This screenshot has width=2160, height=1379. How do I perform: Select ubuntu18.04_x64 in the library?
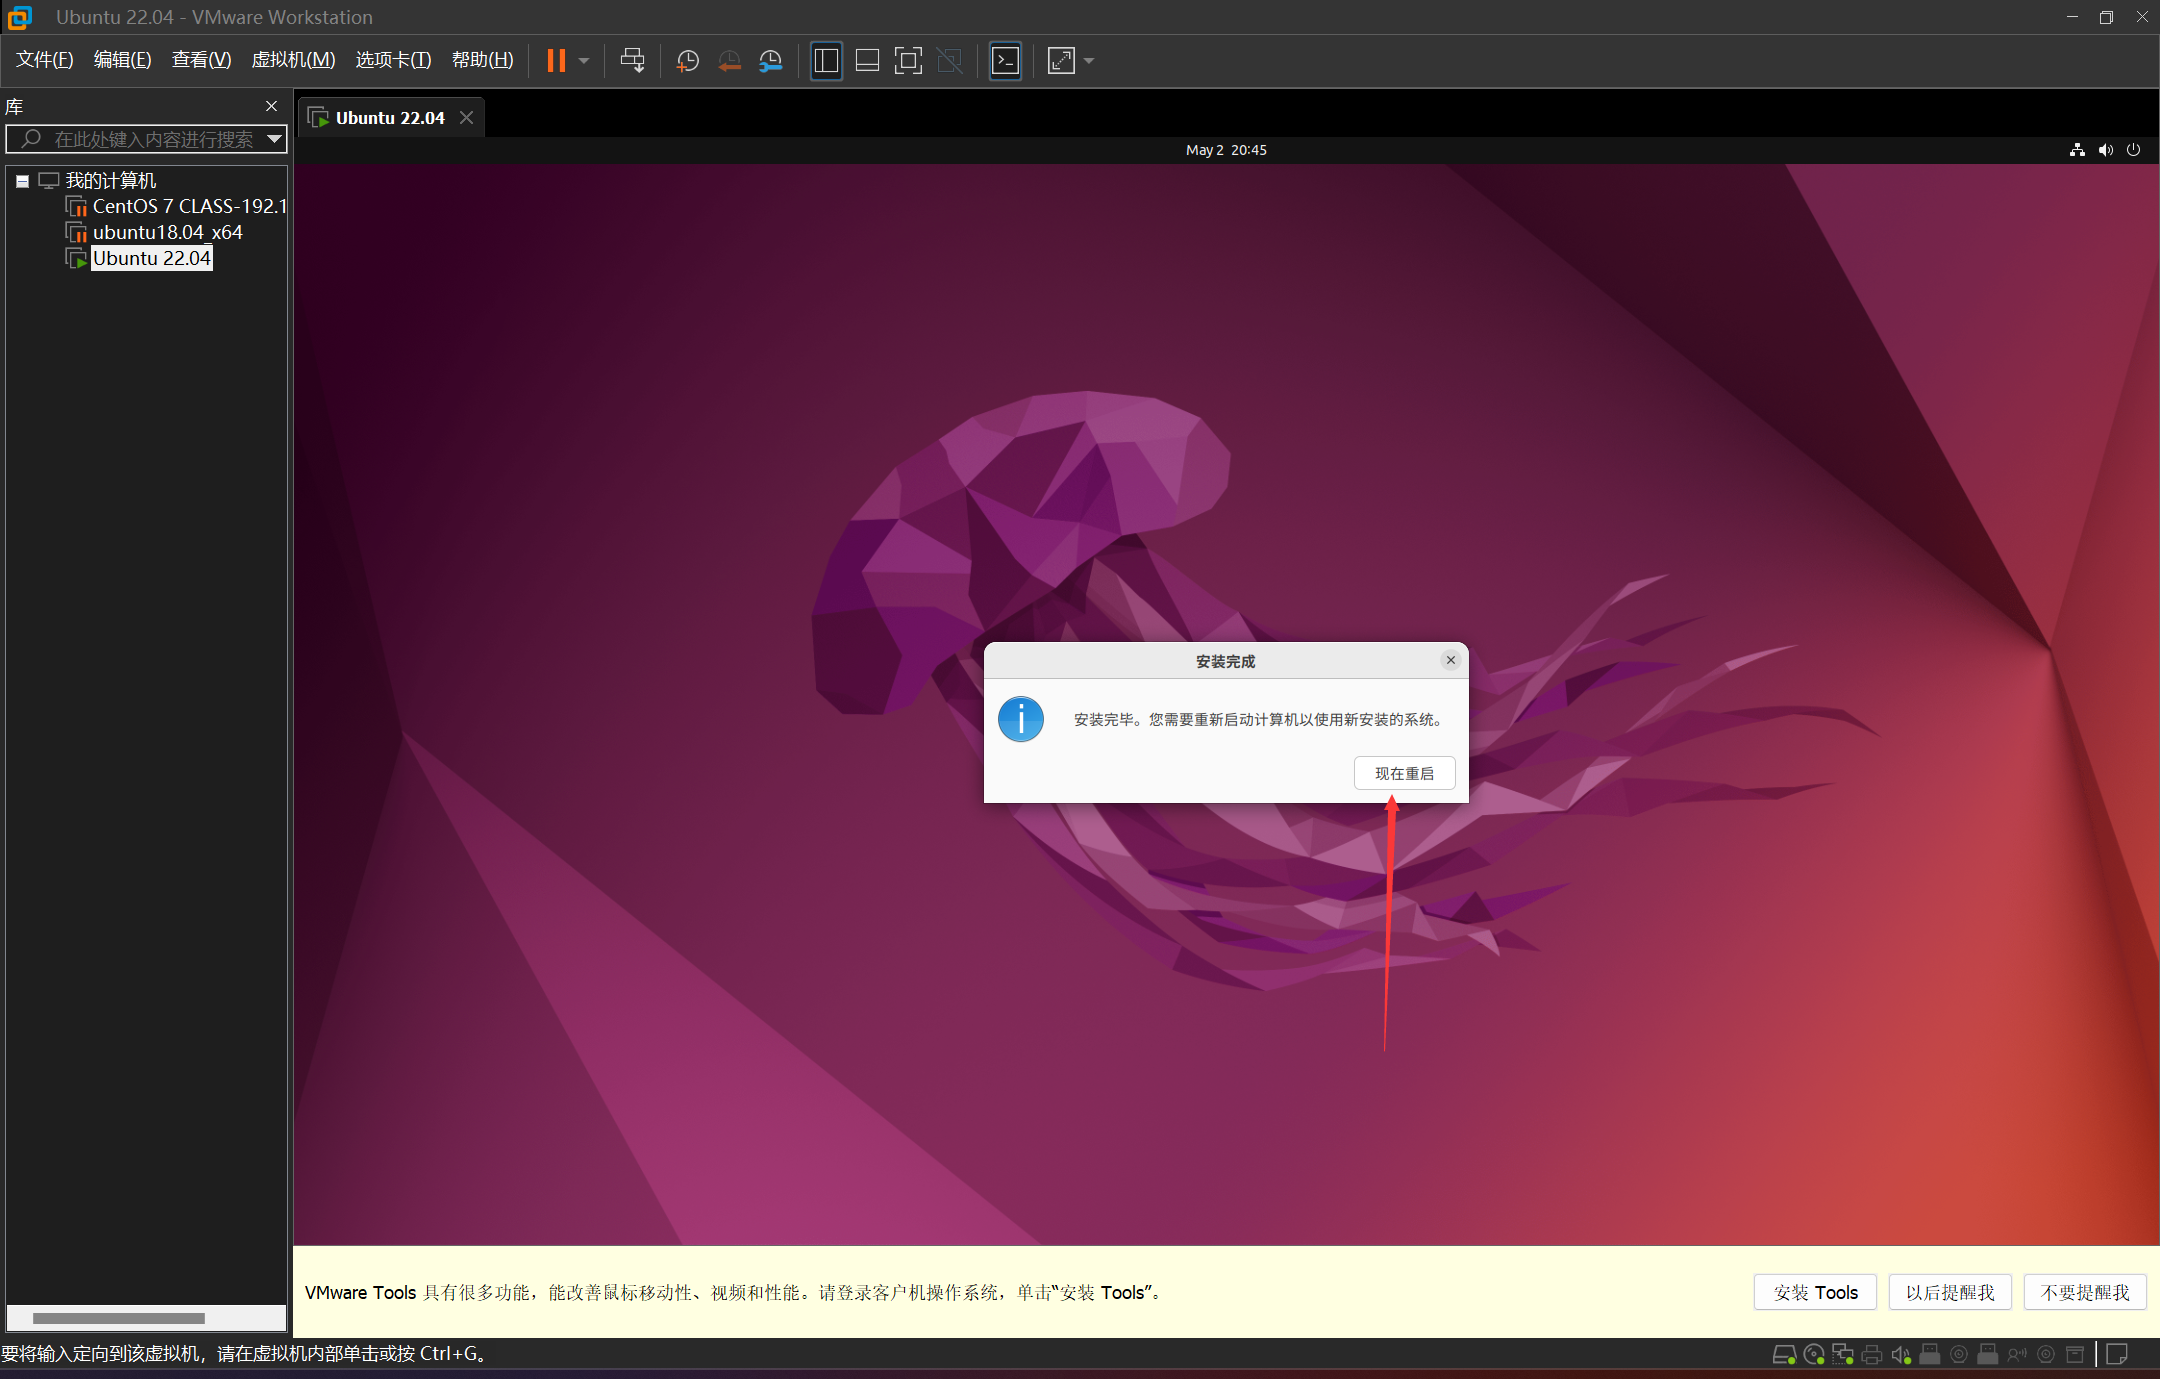(167, 232)
